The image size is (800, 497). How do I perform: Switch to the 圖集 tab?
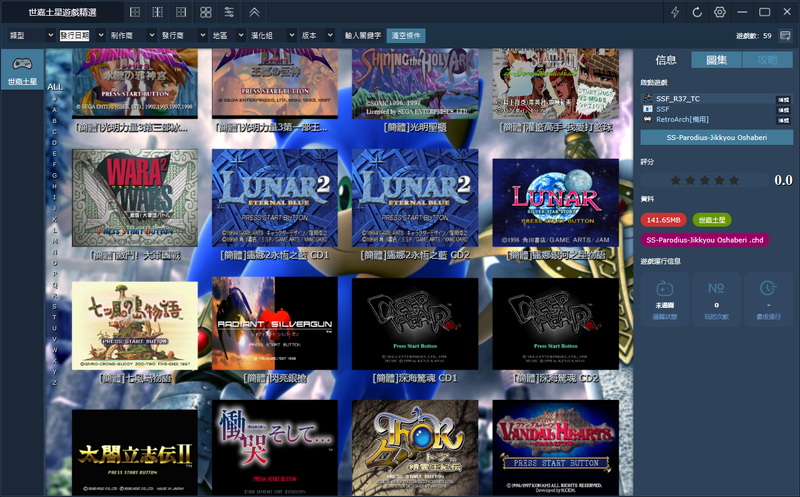716,60
